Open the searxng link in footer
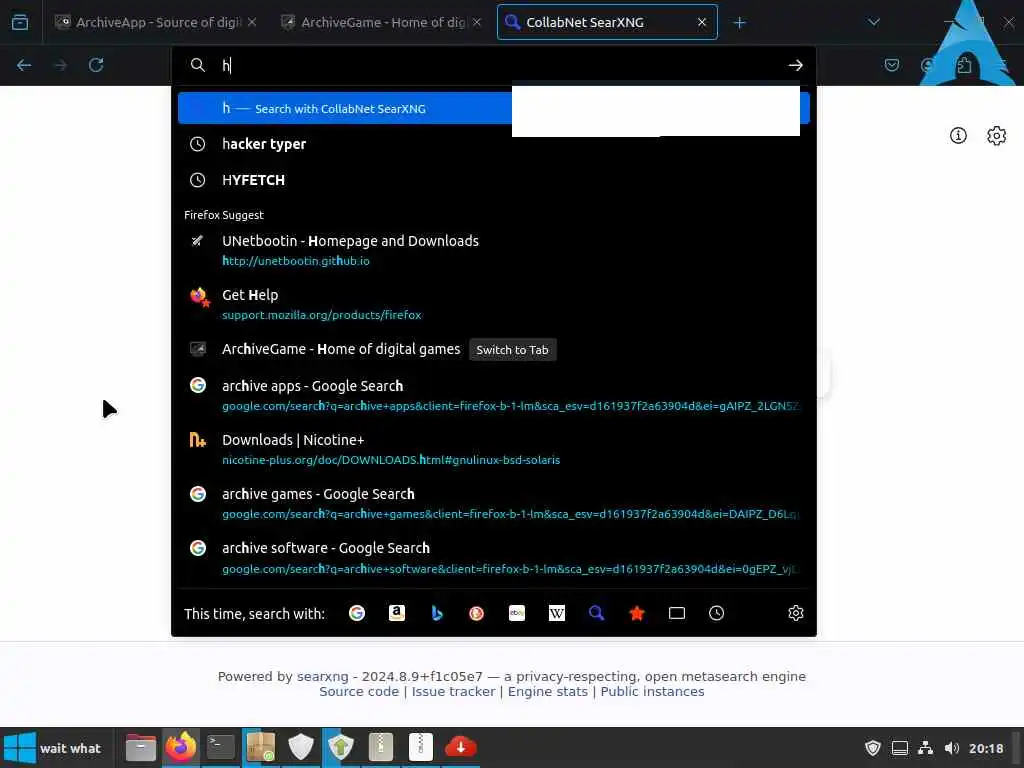Screen dimensions: 1024x768 tap(323, 677)
